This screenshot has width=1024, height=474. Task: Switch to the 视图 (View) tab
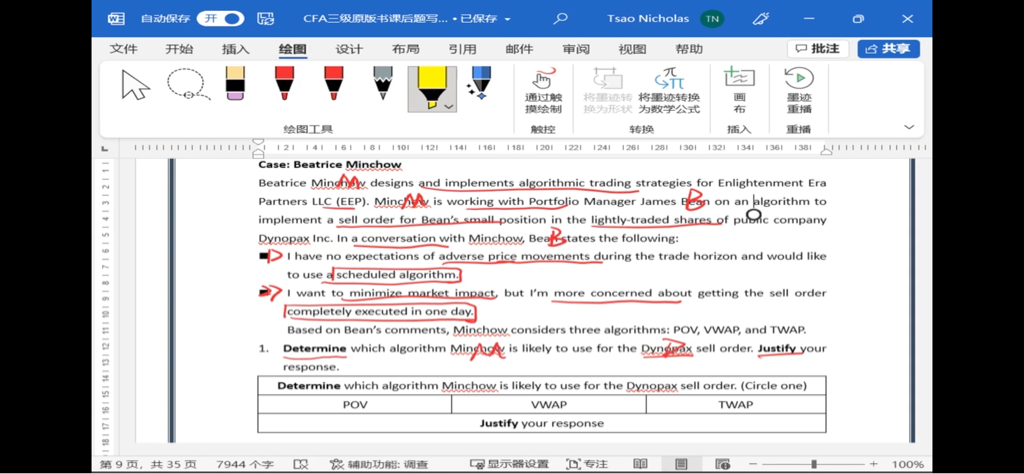click(632, 49)
